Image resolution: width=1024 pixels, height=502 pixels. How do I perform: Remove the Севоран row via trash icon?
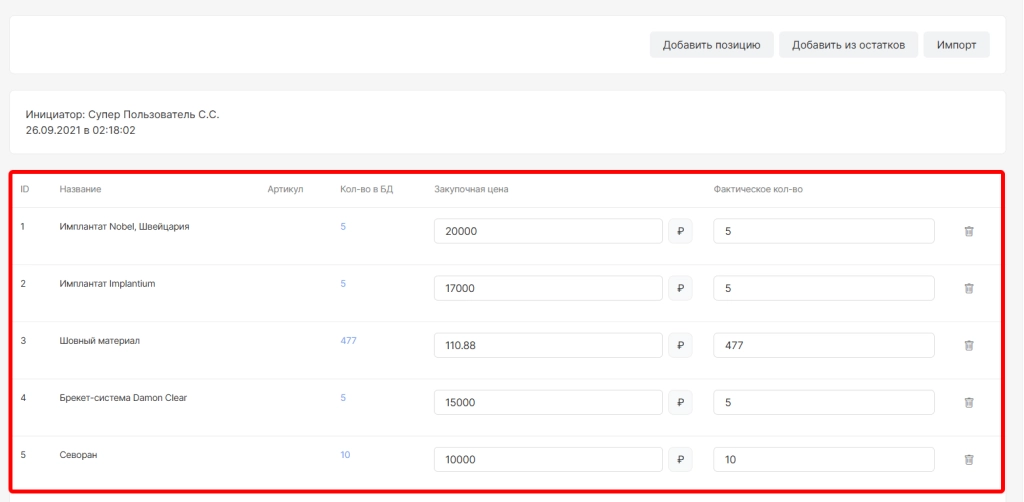coord(968,459)
